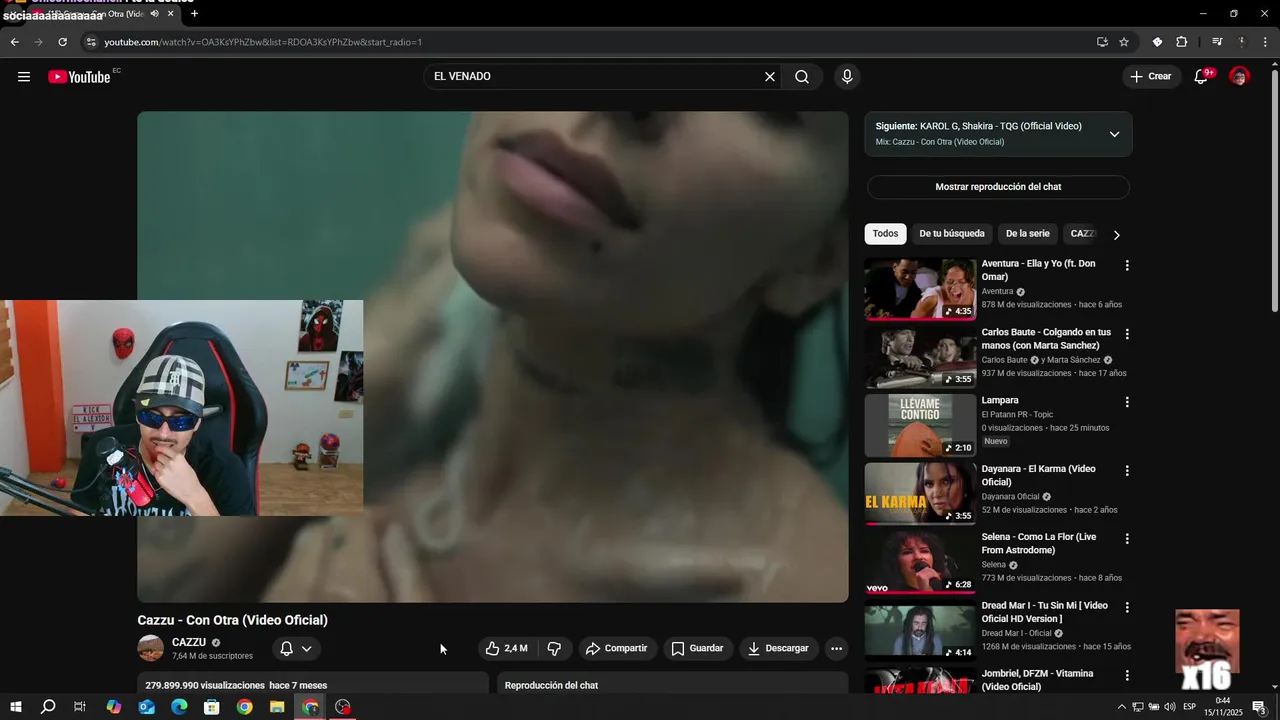Viewport: 1280px width, 720px height.
Task: Select the Todos filter chip
Action: [885, 234]
